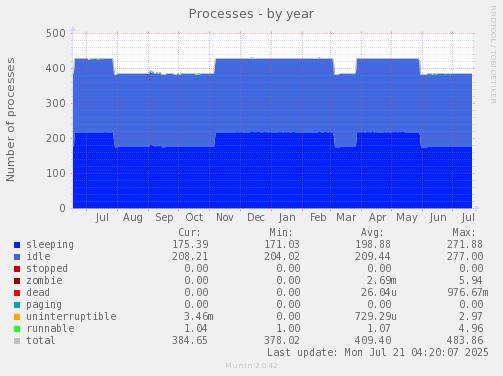Click the 'Feb' x-axis month label
Image resolution: width=503 pixels, height=376 pixels.
point(318,218)
